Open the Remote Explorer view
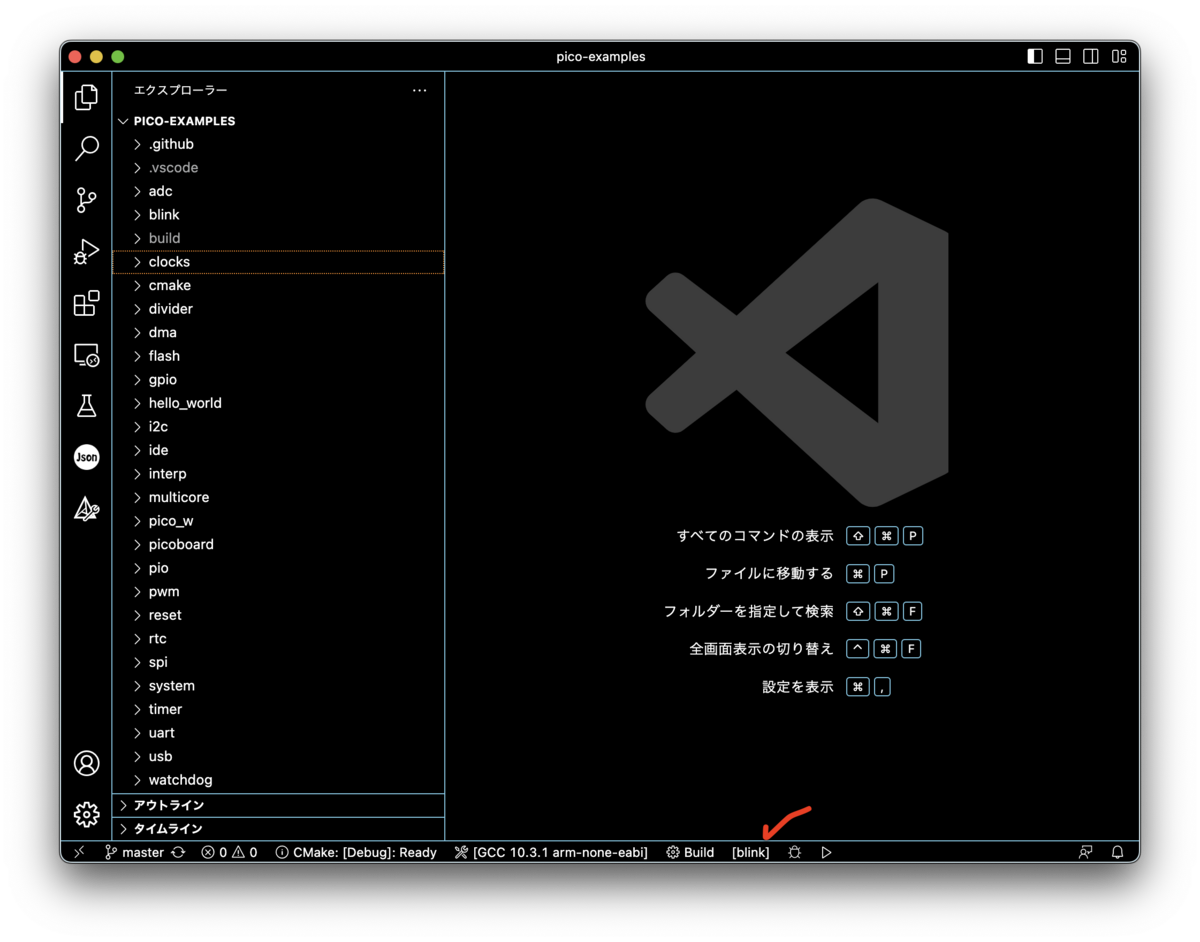 click(87, 355)
